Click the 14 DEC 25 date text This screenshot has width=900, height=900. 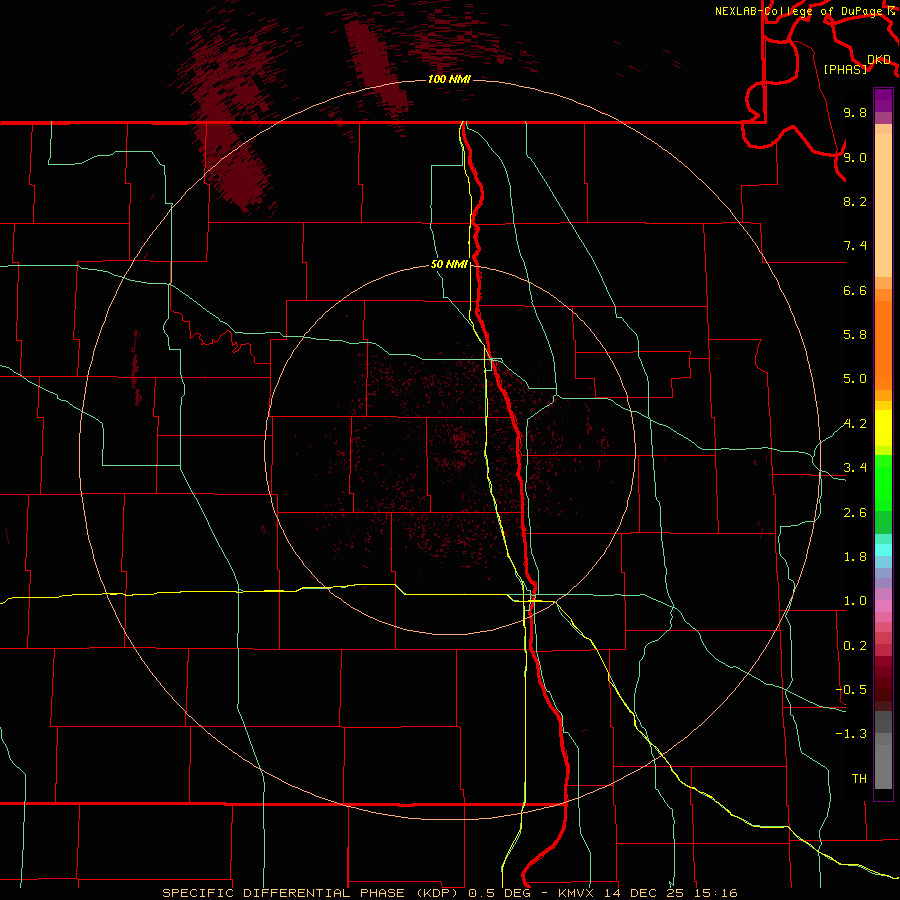tap(644, 893)
